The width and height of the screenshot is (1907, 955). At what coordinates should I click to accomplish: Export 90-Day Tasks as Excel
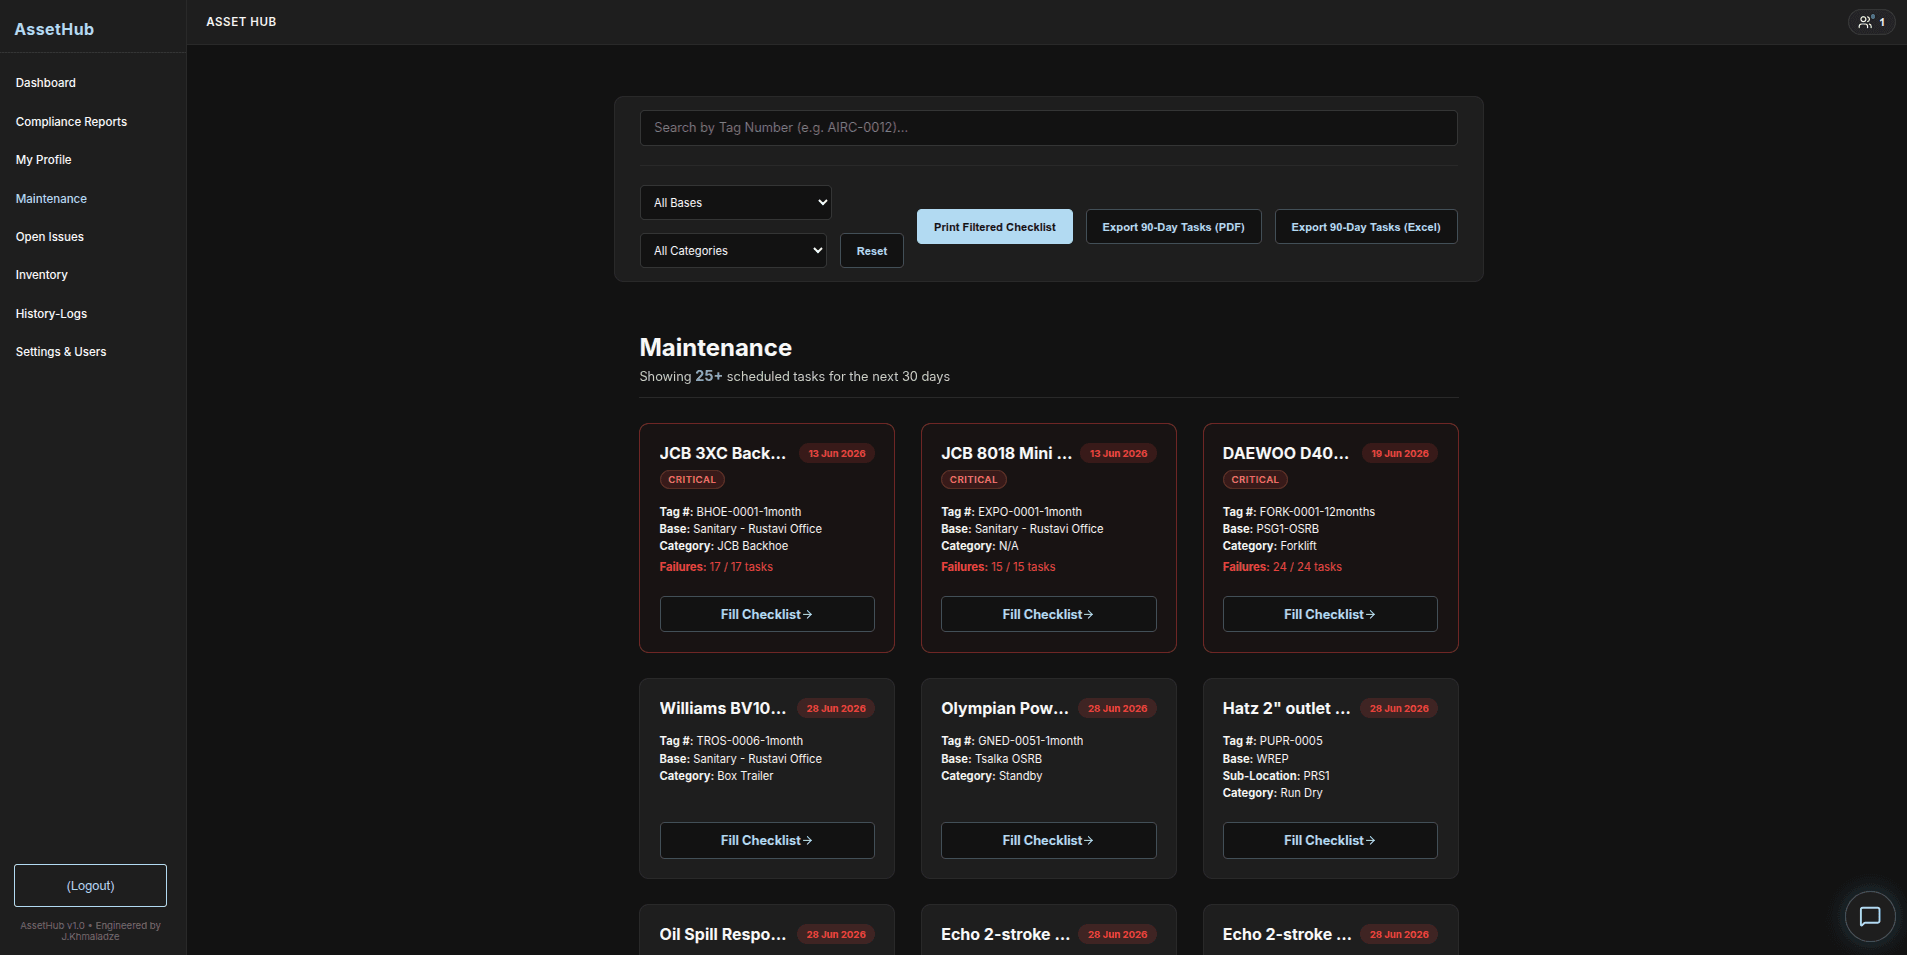(1365, 227)
